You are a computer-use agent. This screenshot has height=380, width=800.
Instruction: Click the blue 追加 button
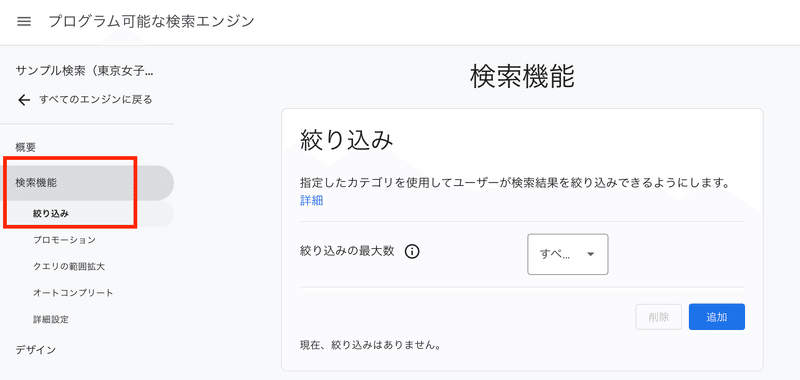click(716, 317)
